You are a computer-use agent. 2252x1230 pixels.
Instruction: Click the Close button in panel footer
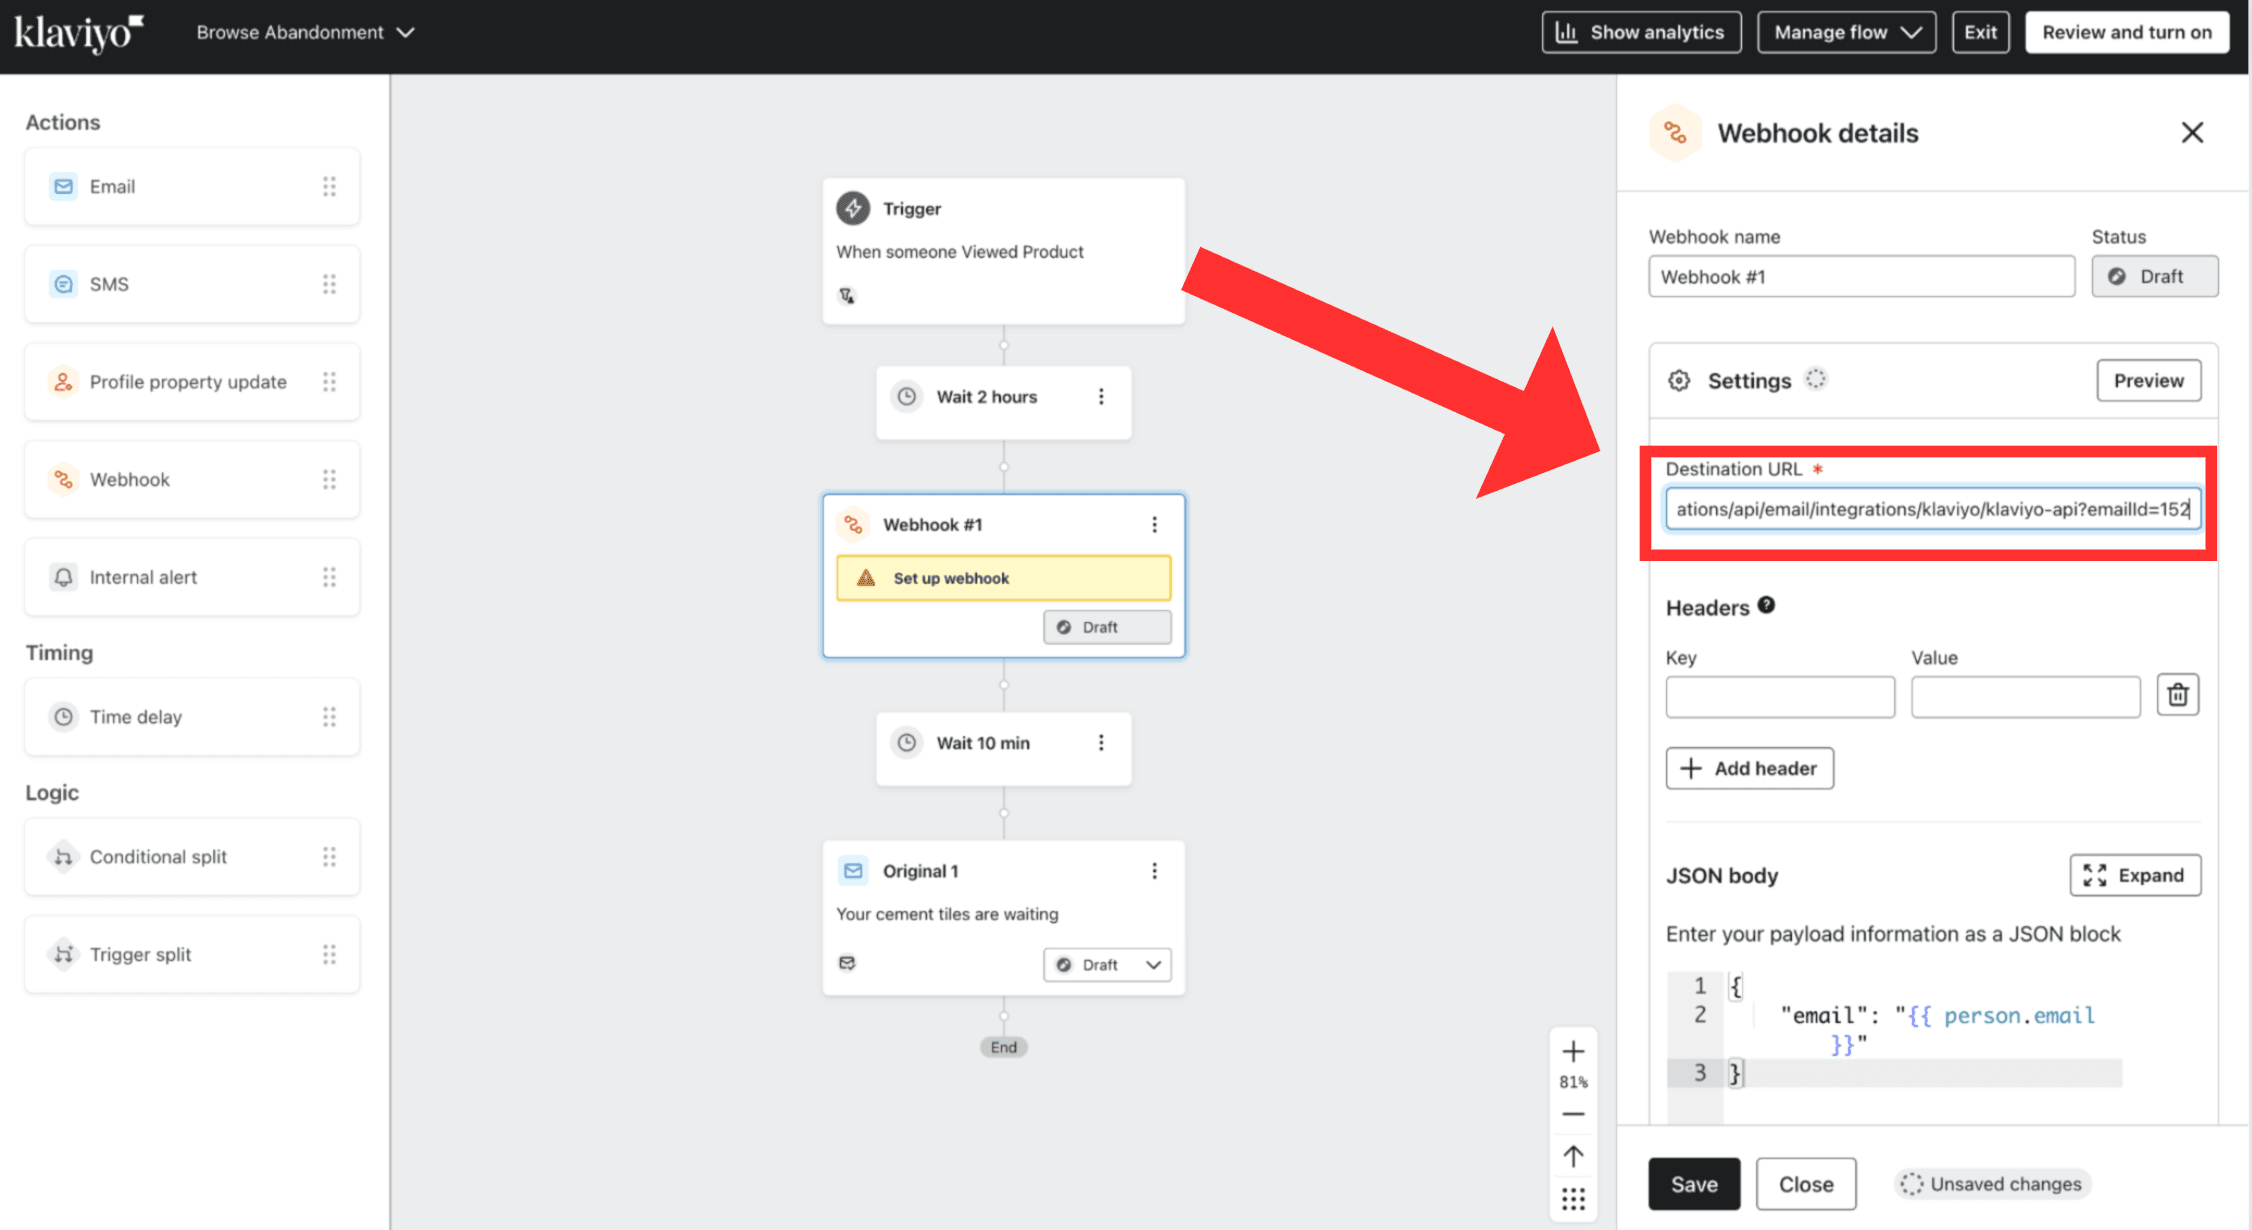click(x=1805, y=1184)
